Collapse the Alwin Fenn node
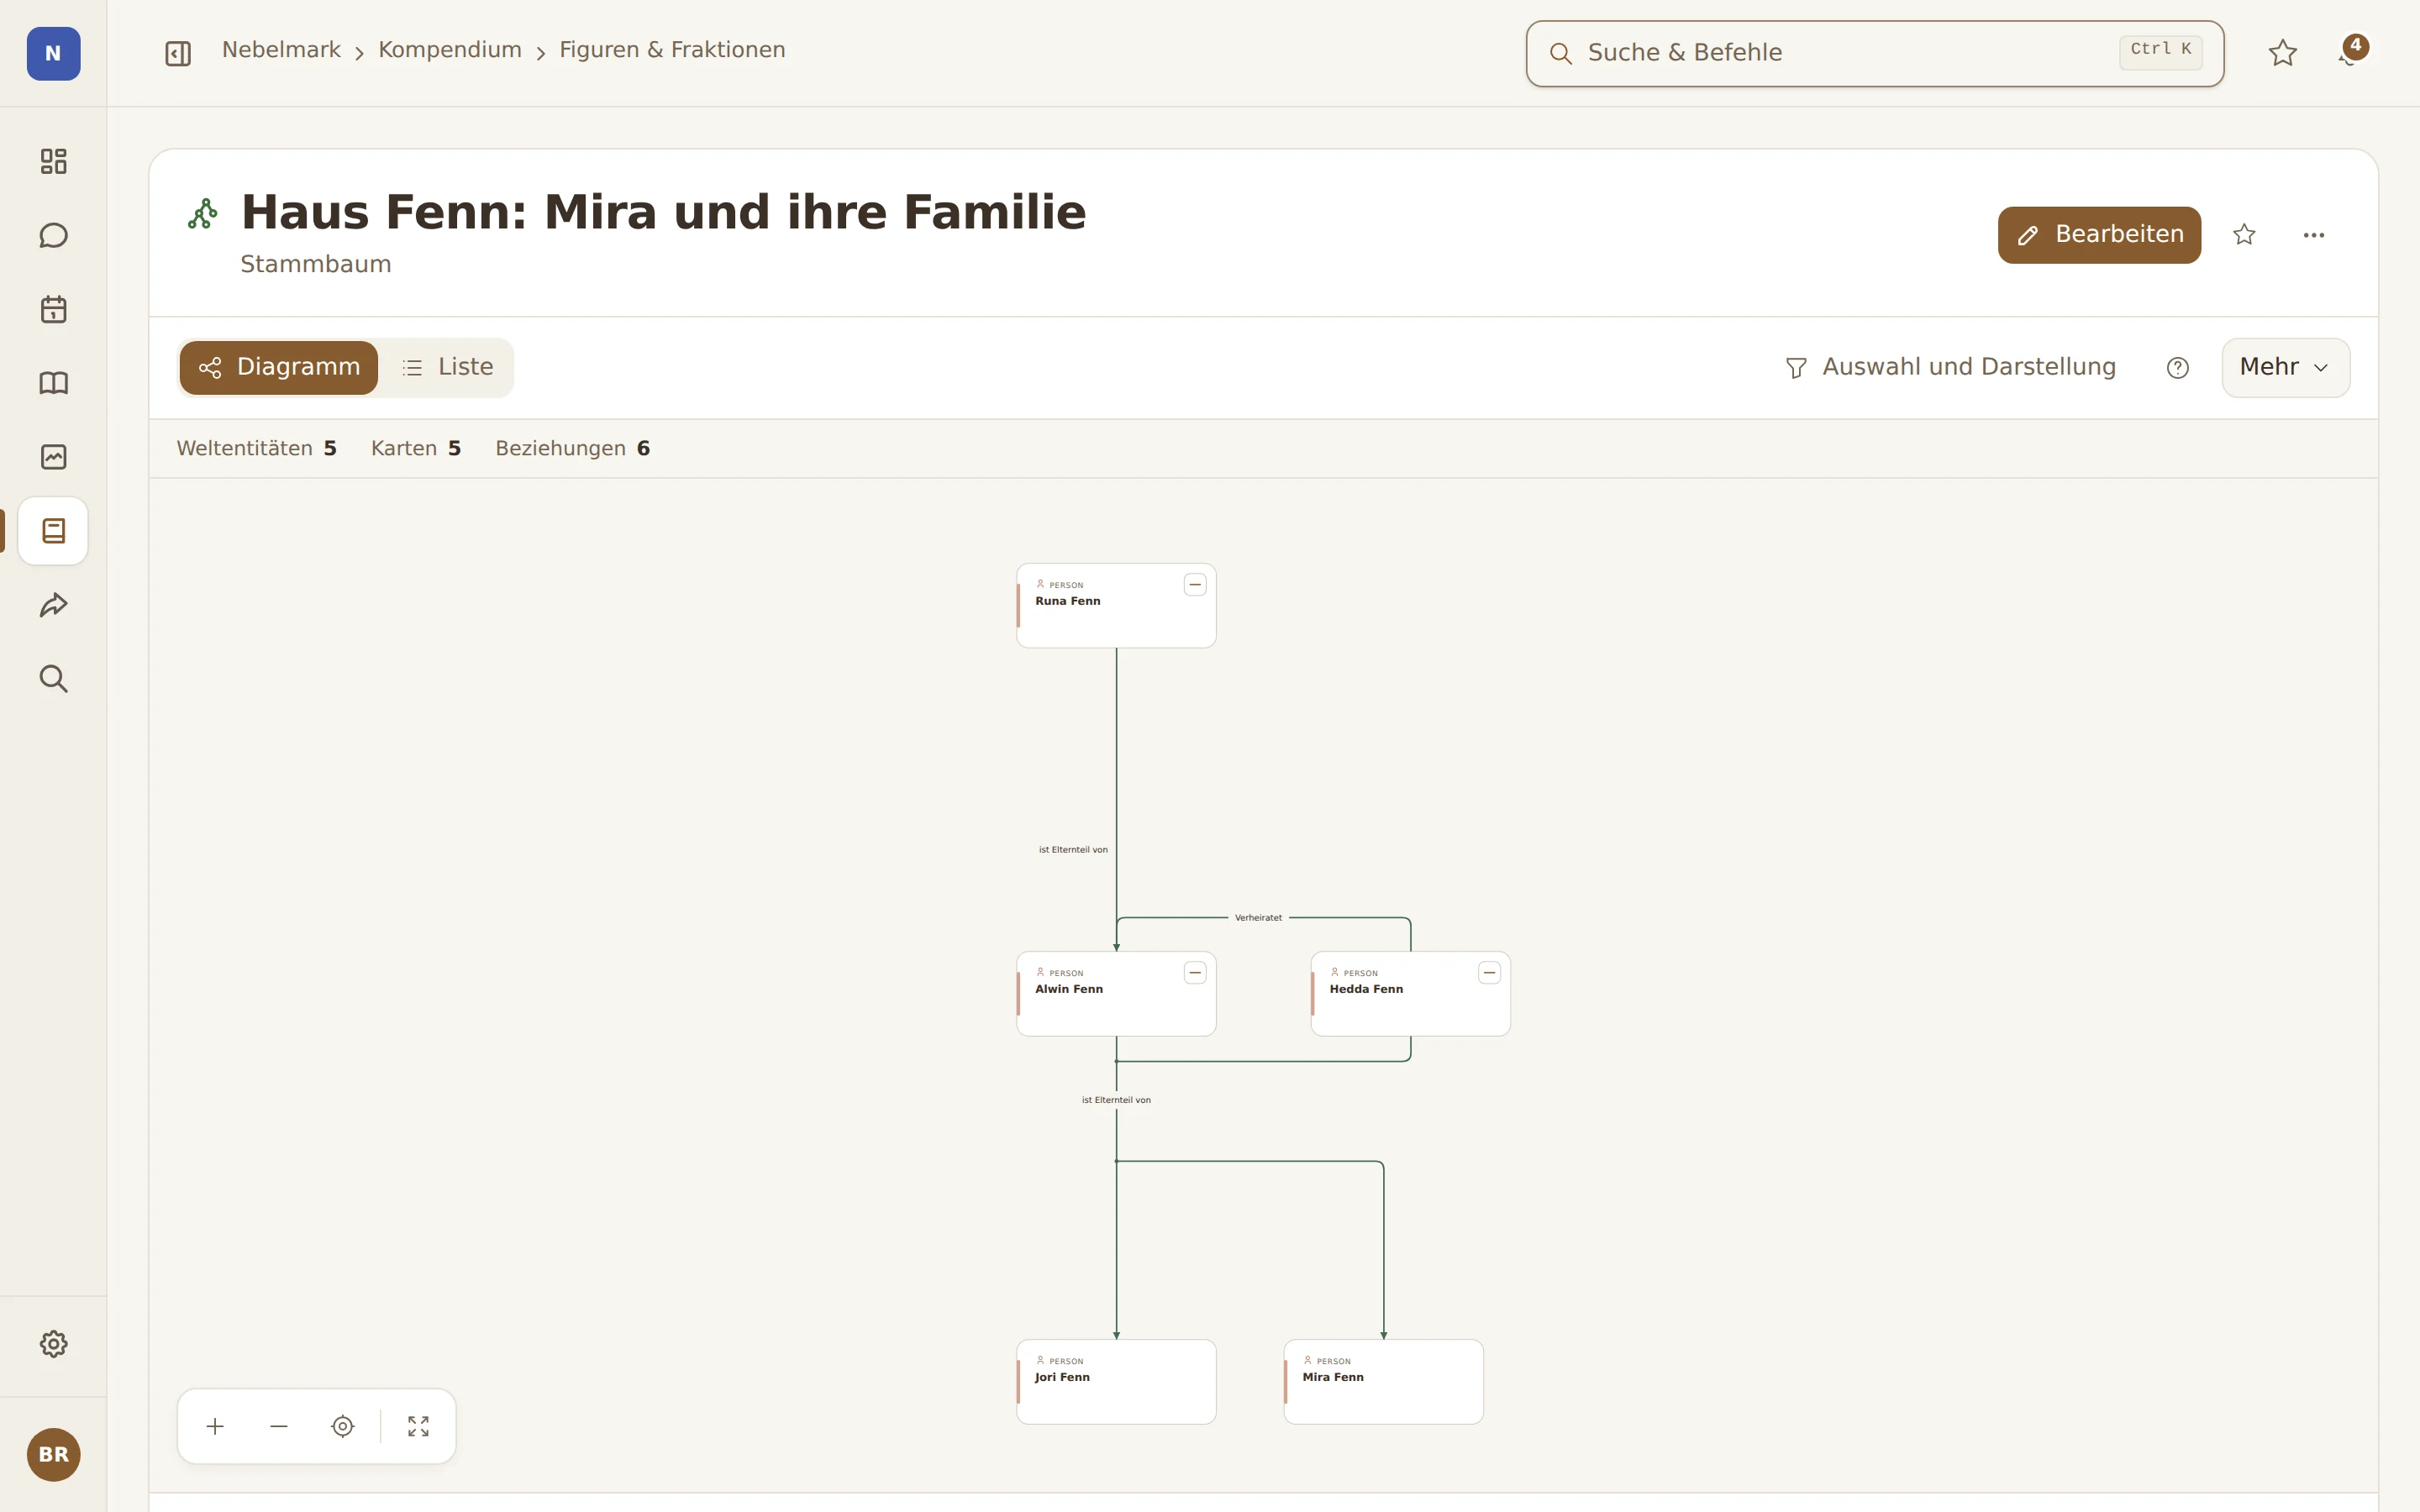Viewport: 2420px width, 1512px height. point(1195,973)
